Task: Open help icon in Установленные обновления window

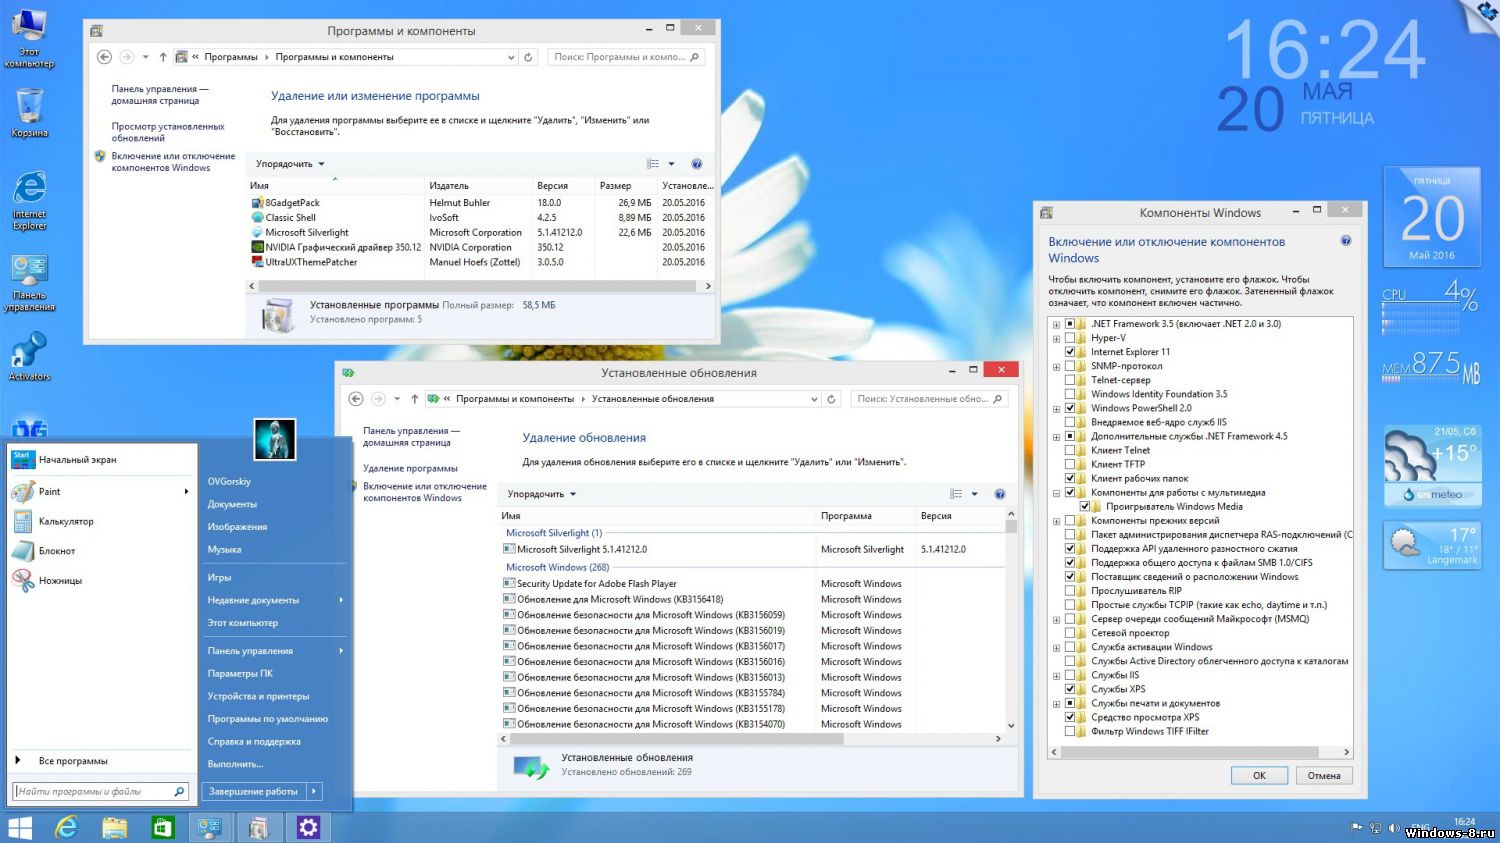Action: pos(1000,494)
